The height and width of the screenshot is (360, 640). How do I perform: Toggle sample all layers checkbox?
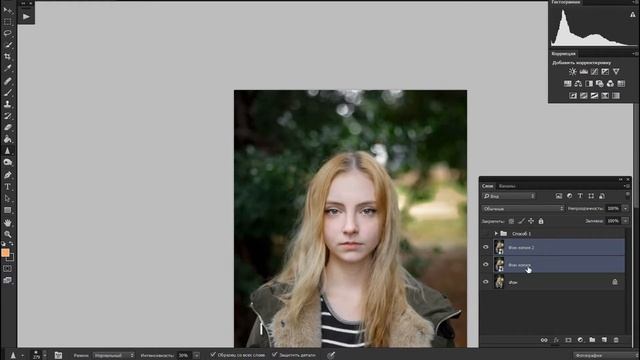coord(213,355)
